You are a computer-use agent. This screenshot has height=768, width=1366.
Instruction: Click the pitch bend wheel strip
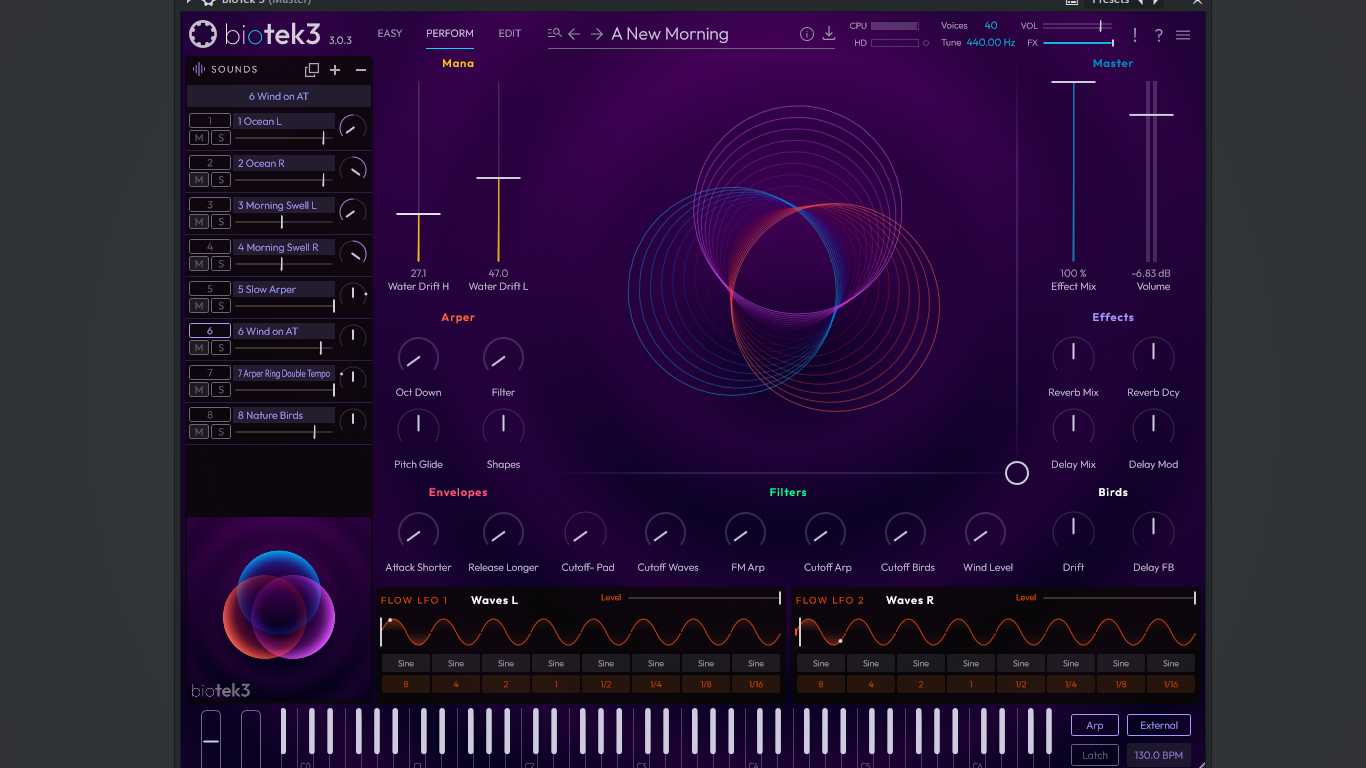coord(211,740)
